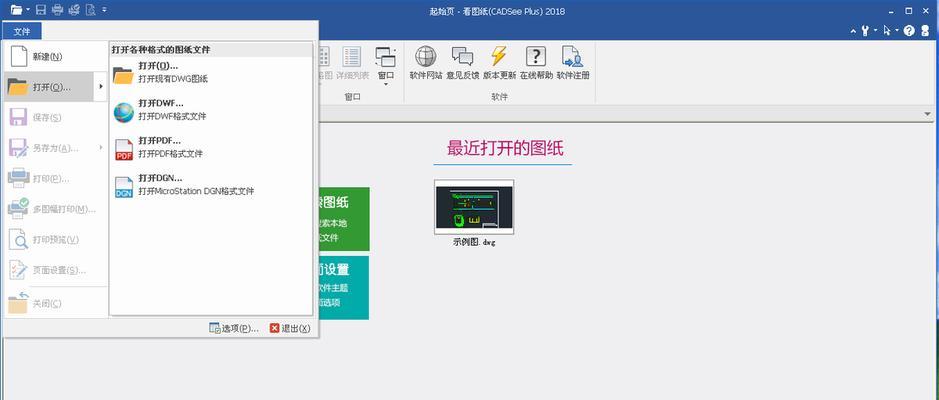The height and width of the screenshot is (400, 939).
Task: Expand submenu arrow next to 另存为(A)...
Action: coord(101,148)
